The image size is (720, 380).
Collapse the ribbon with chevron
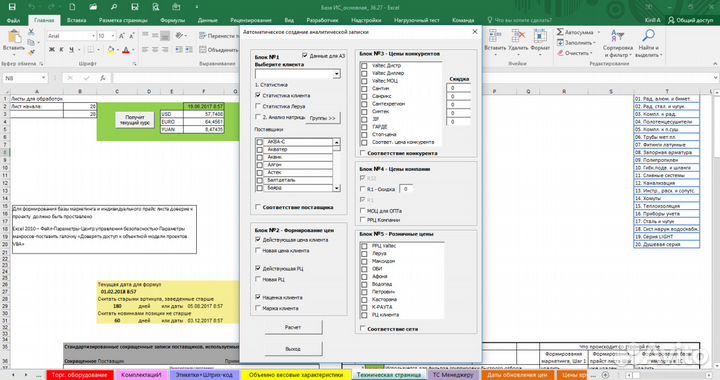click(714, 64)
